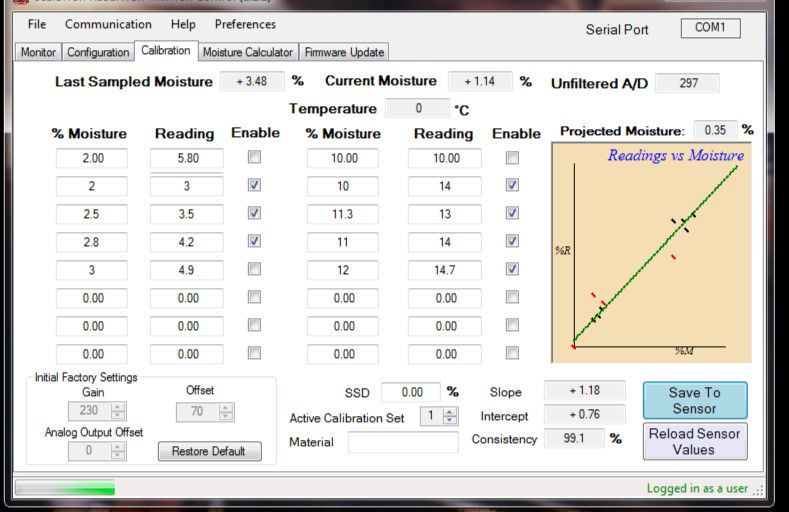The image size is (789, 512).
Task: Click the empty Material text field
Action: (403, 442)
